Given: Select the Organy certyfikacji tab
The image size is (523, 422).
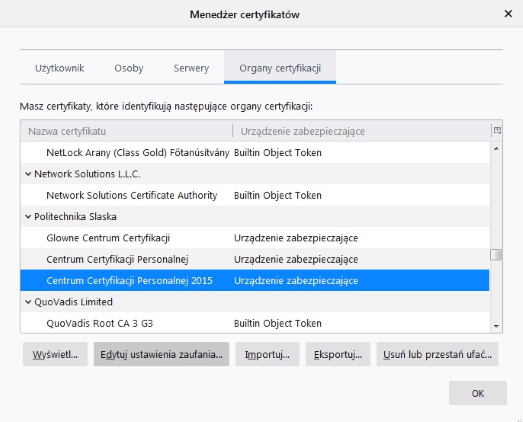Looking at the screenshot, I should pos(280,68).
